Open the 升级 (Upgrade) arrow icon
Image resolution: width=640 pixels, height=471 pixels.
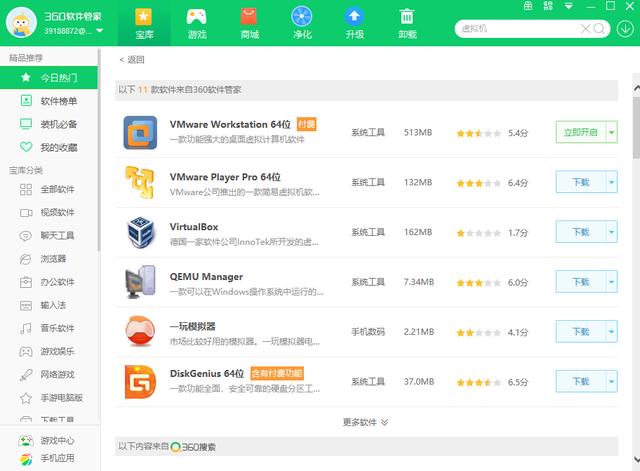point(354,18)
